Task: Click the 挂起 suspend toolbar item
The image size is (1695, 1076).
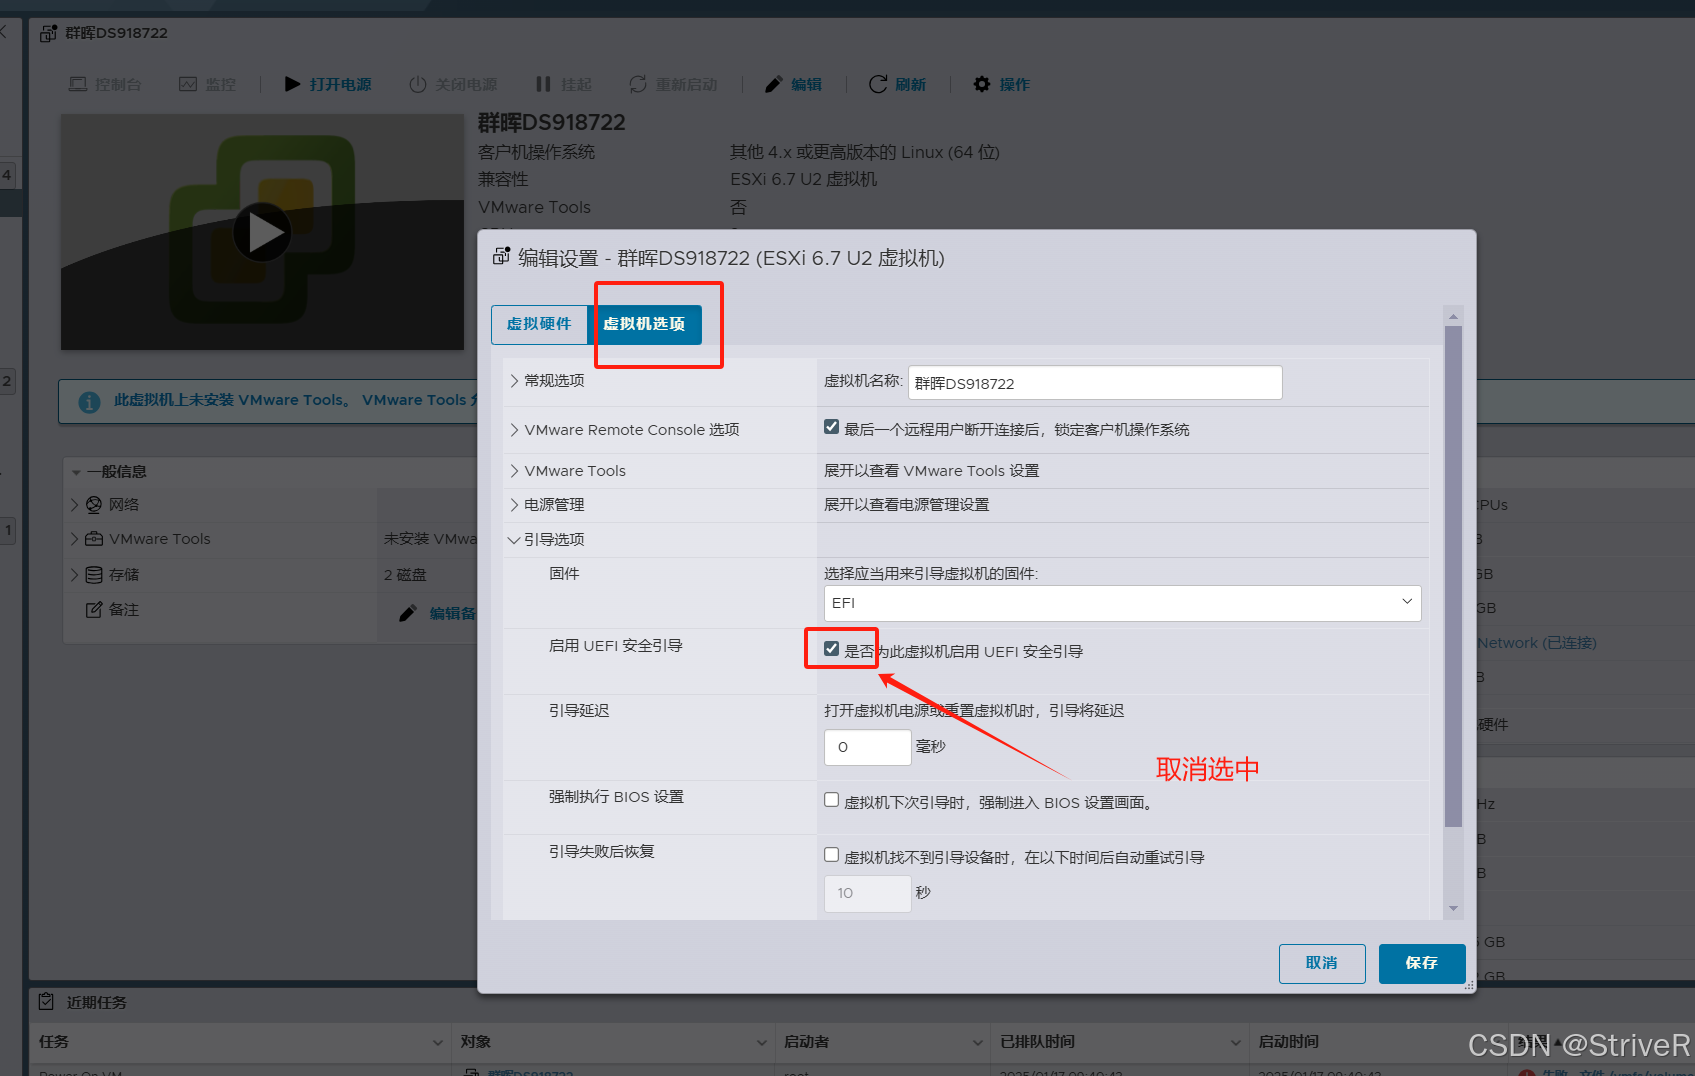Action: [x=564, y=85]
